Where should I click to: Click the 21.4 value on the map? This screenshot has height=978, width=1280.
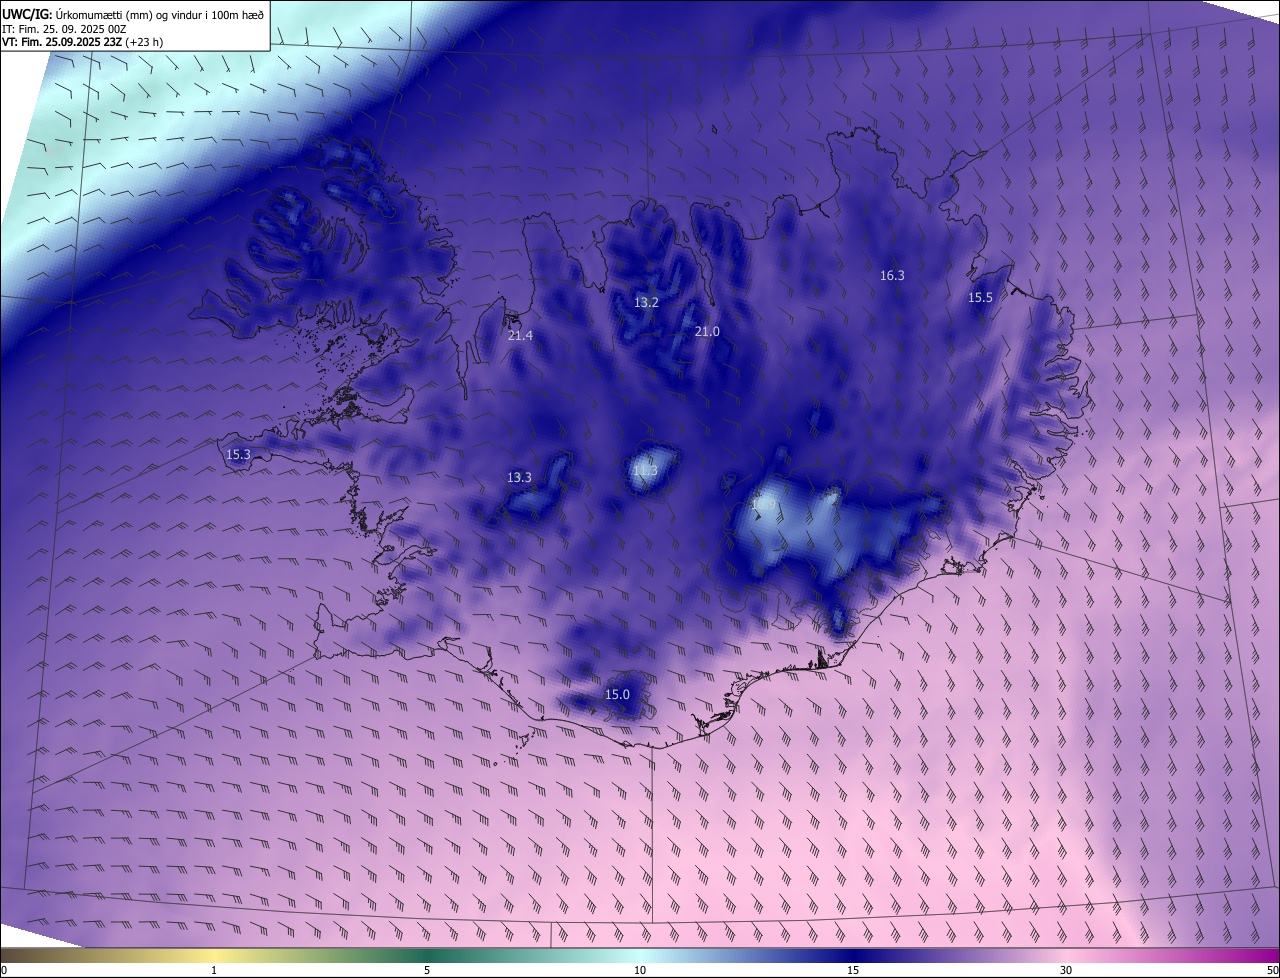pos(520,336)
